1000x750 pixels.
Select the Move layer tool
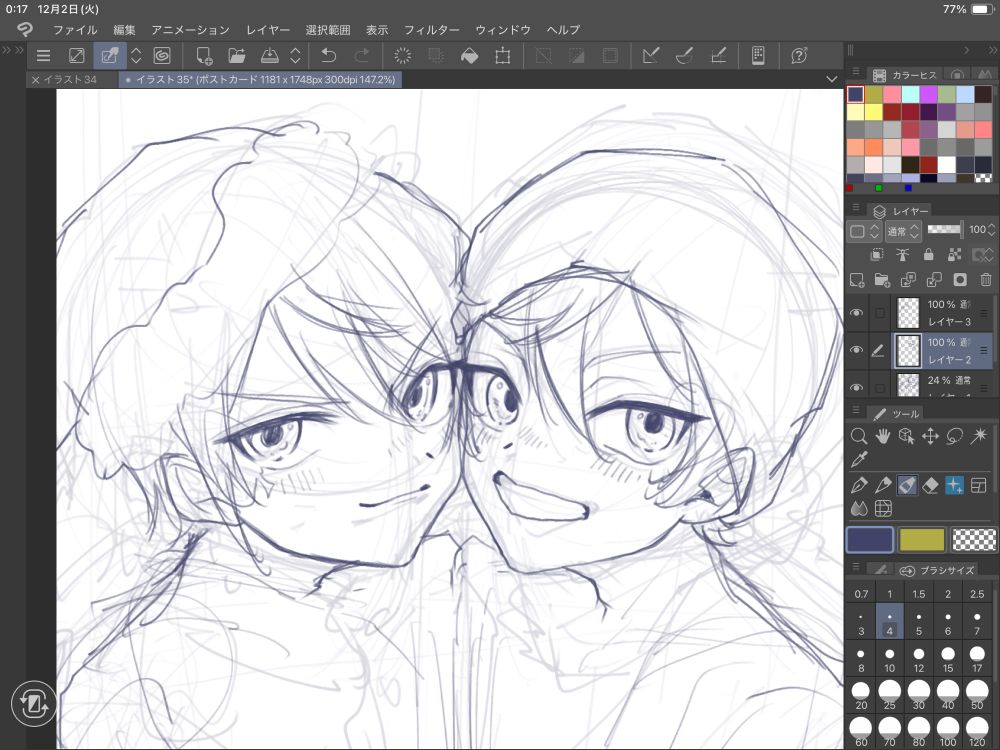point(930,436)
